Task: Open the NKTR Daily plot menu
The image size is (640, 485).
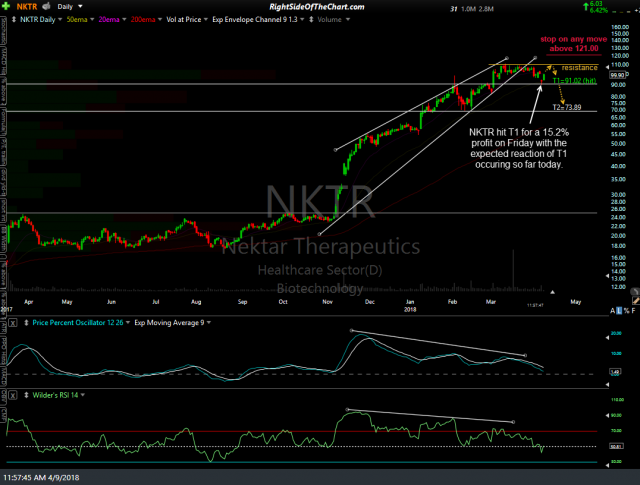Action: pos(41,19)
